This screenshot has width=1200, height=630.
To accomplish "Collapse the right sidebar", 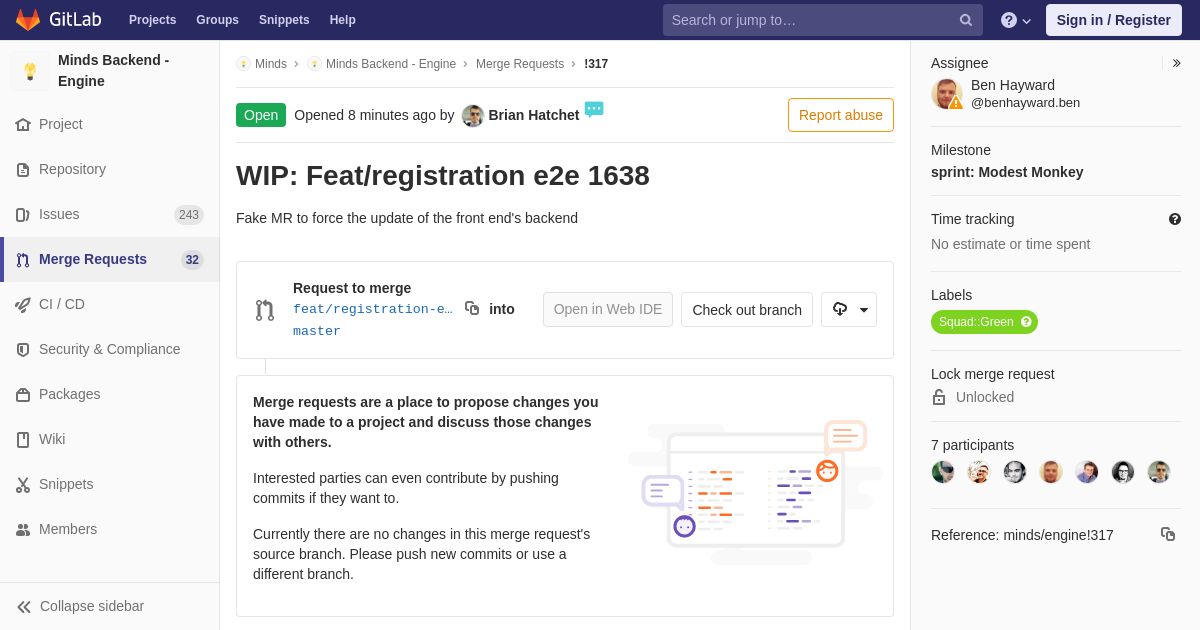I will (1176, 63).
